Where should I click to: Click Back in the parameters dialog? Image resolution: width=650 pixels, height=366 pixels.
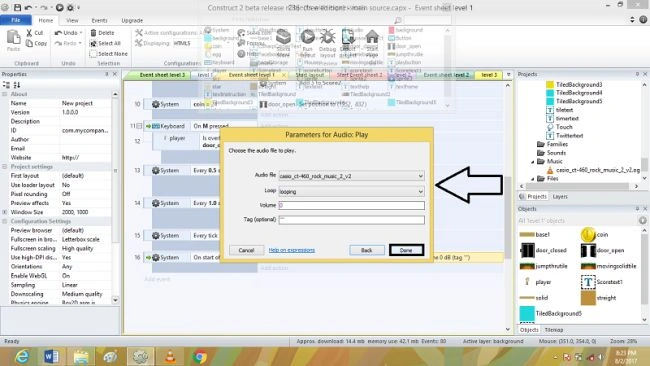[366, 250]
